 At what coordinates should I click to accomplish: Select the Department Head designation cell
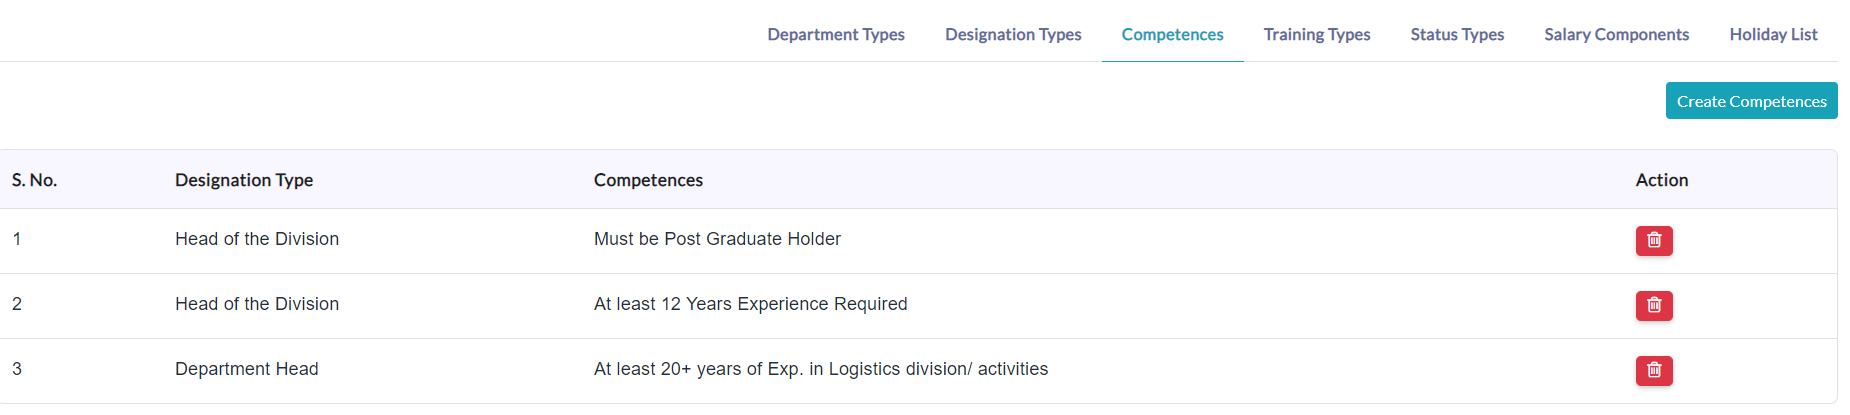pos(247,369)
